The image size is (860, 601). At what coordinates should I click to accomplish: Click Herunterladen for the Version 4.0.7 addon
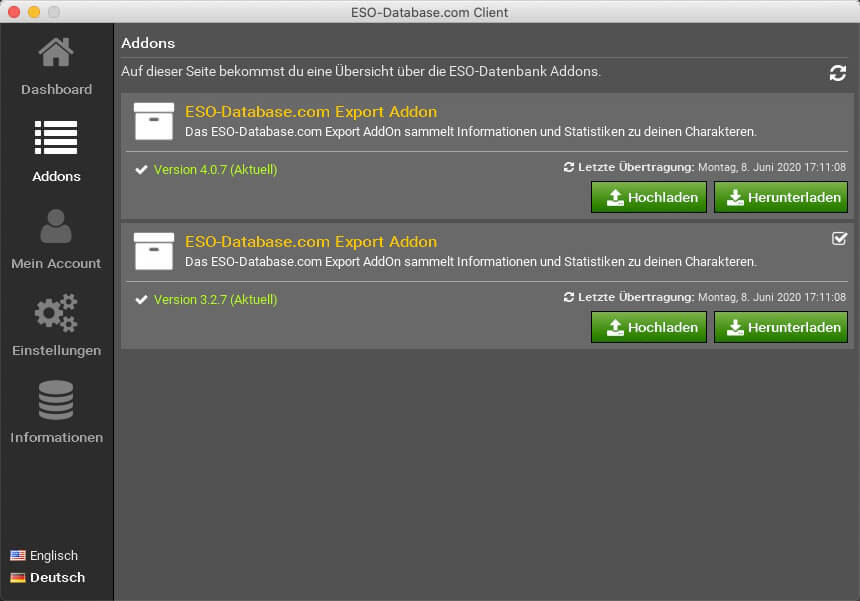[x=781, y=197]
